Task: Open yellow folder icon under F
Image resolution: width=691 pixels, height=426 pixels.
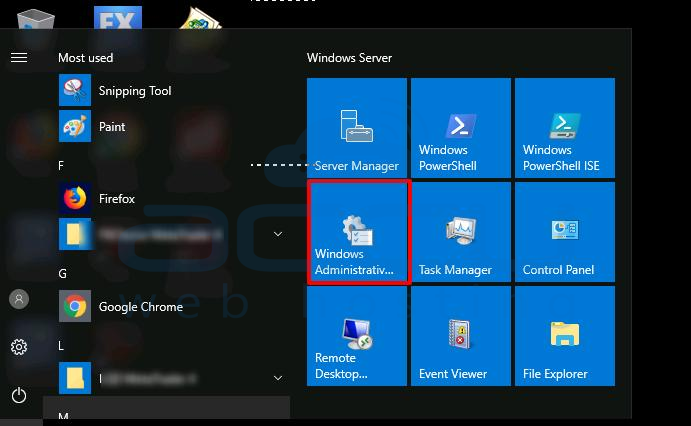Action: 75,234
